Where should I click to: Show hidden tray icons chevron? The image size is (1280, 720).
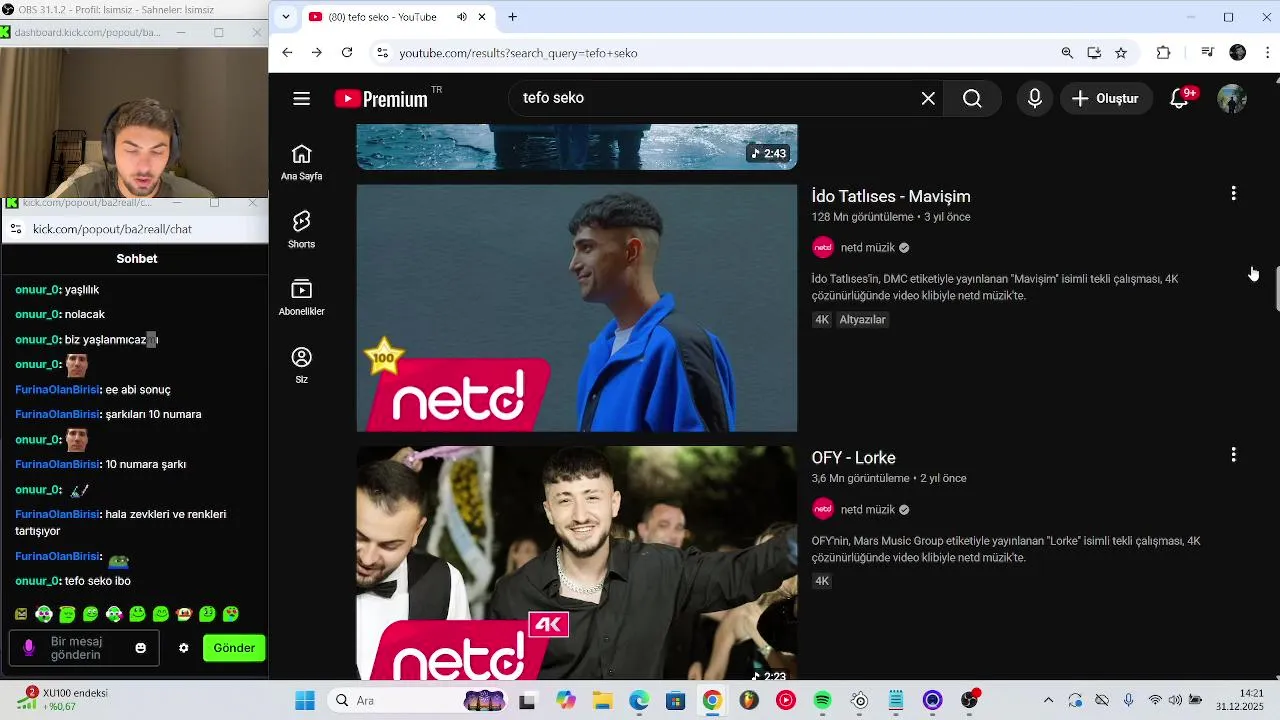click(1048, 700)
